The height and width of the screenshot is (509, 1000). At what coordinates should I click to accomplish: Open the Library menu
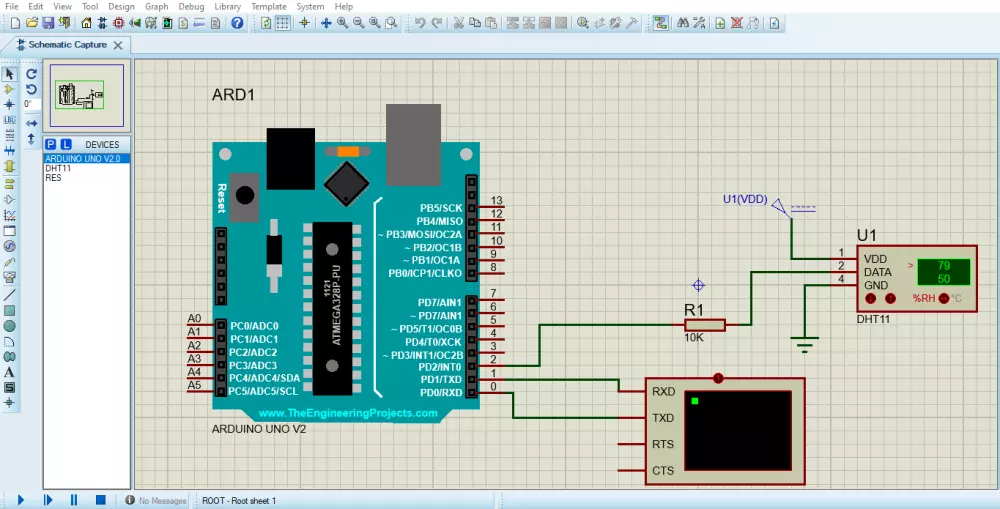click(227, 6)
